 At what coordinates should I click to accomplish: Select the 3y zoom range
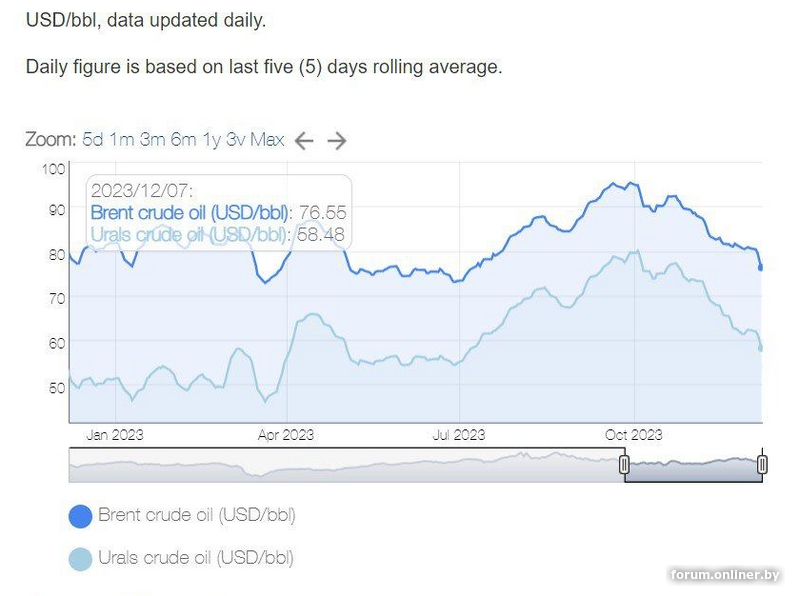pos(235,140)
